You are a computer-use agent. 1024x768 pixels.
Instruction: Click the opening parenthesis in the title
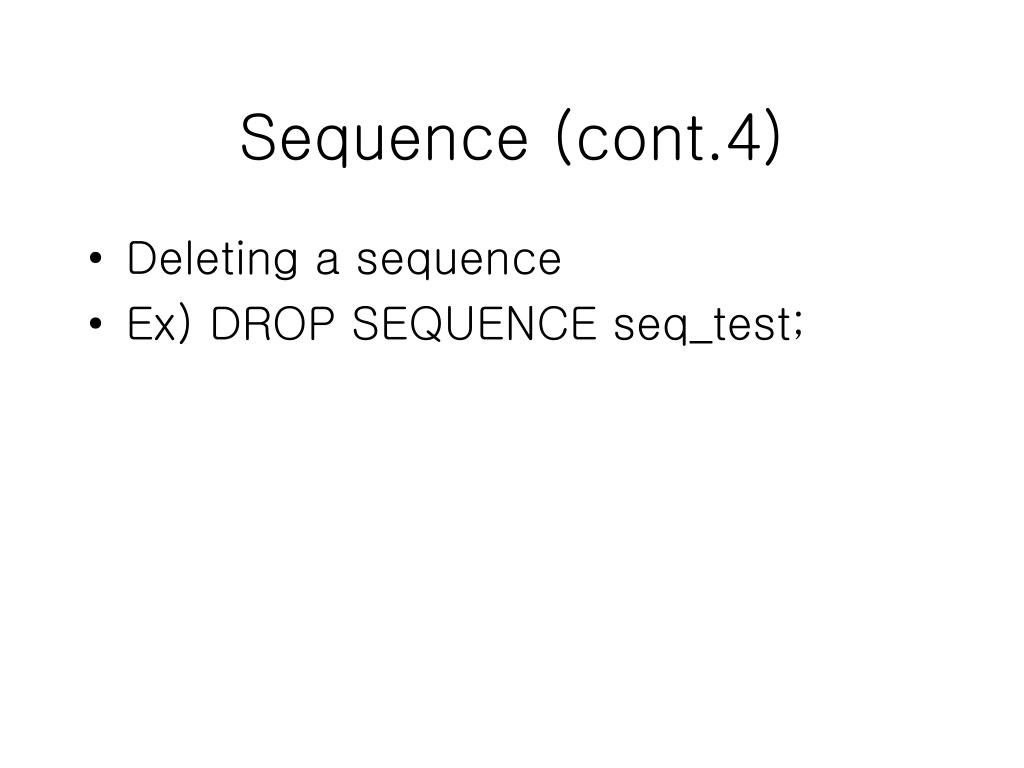pyautogui.click(x=563, y=137)
